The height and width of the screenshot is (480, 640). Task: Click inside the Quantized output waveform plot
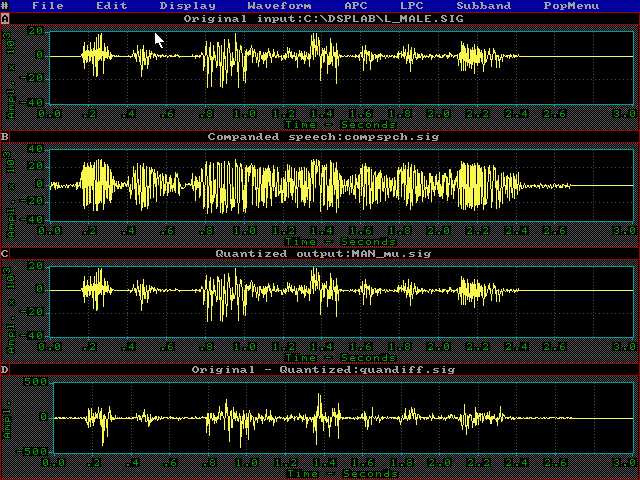point(341,302)
